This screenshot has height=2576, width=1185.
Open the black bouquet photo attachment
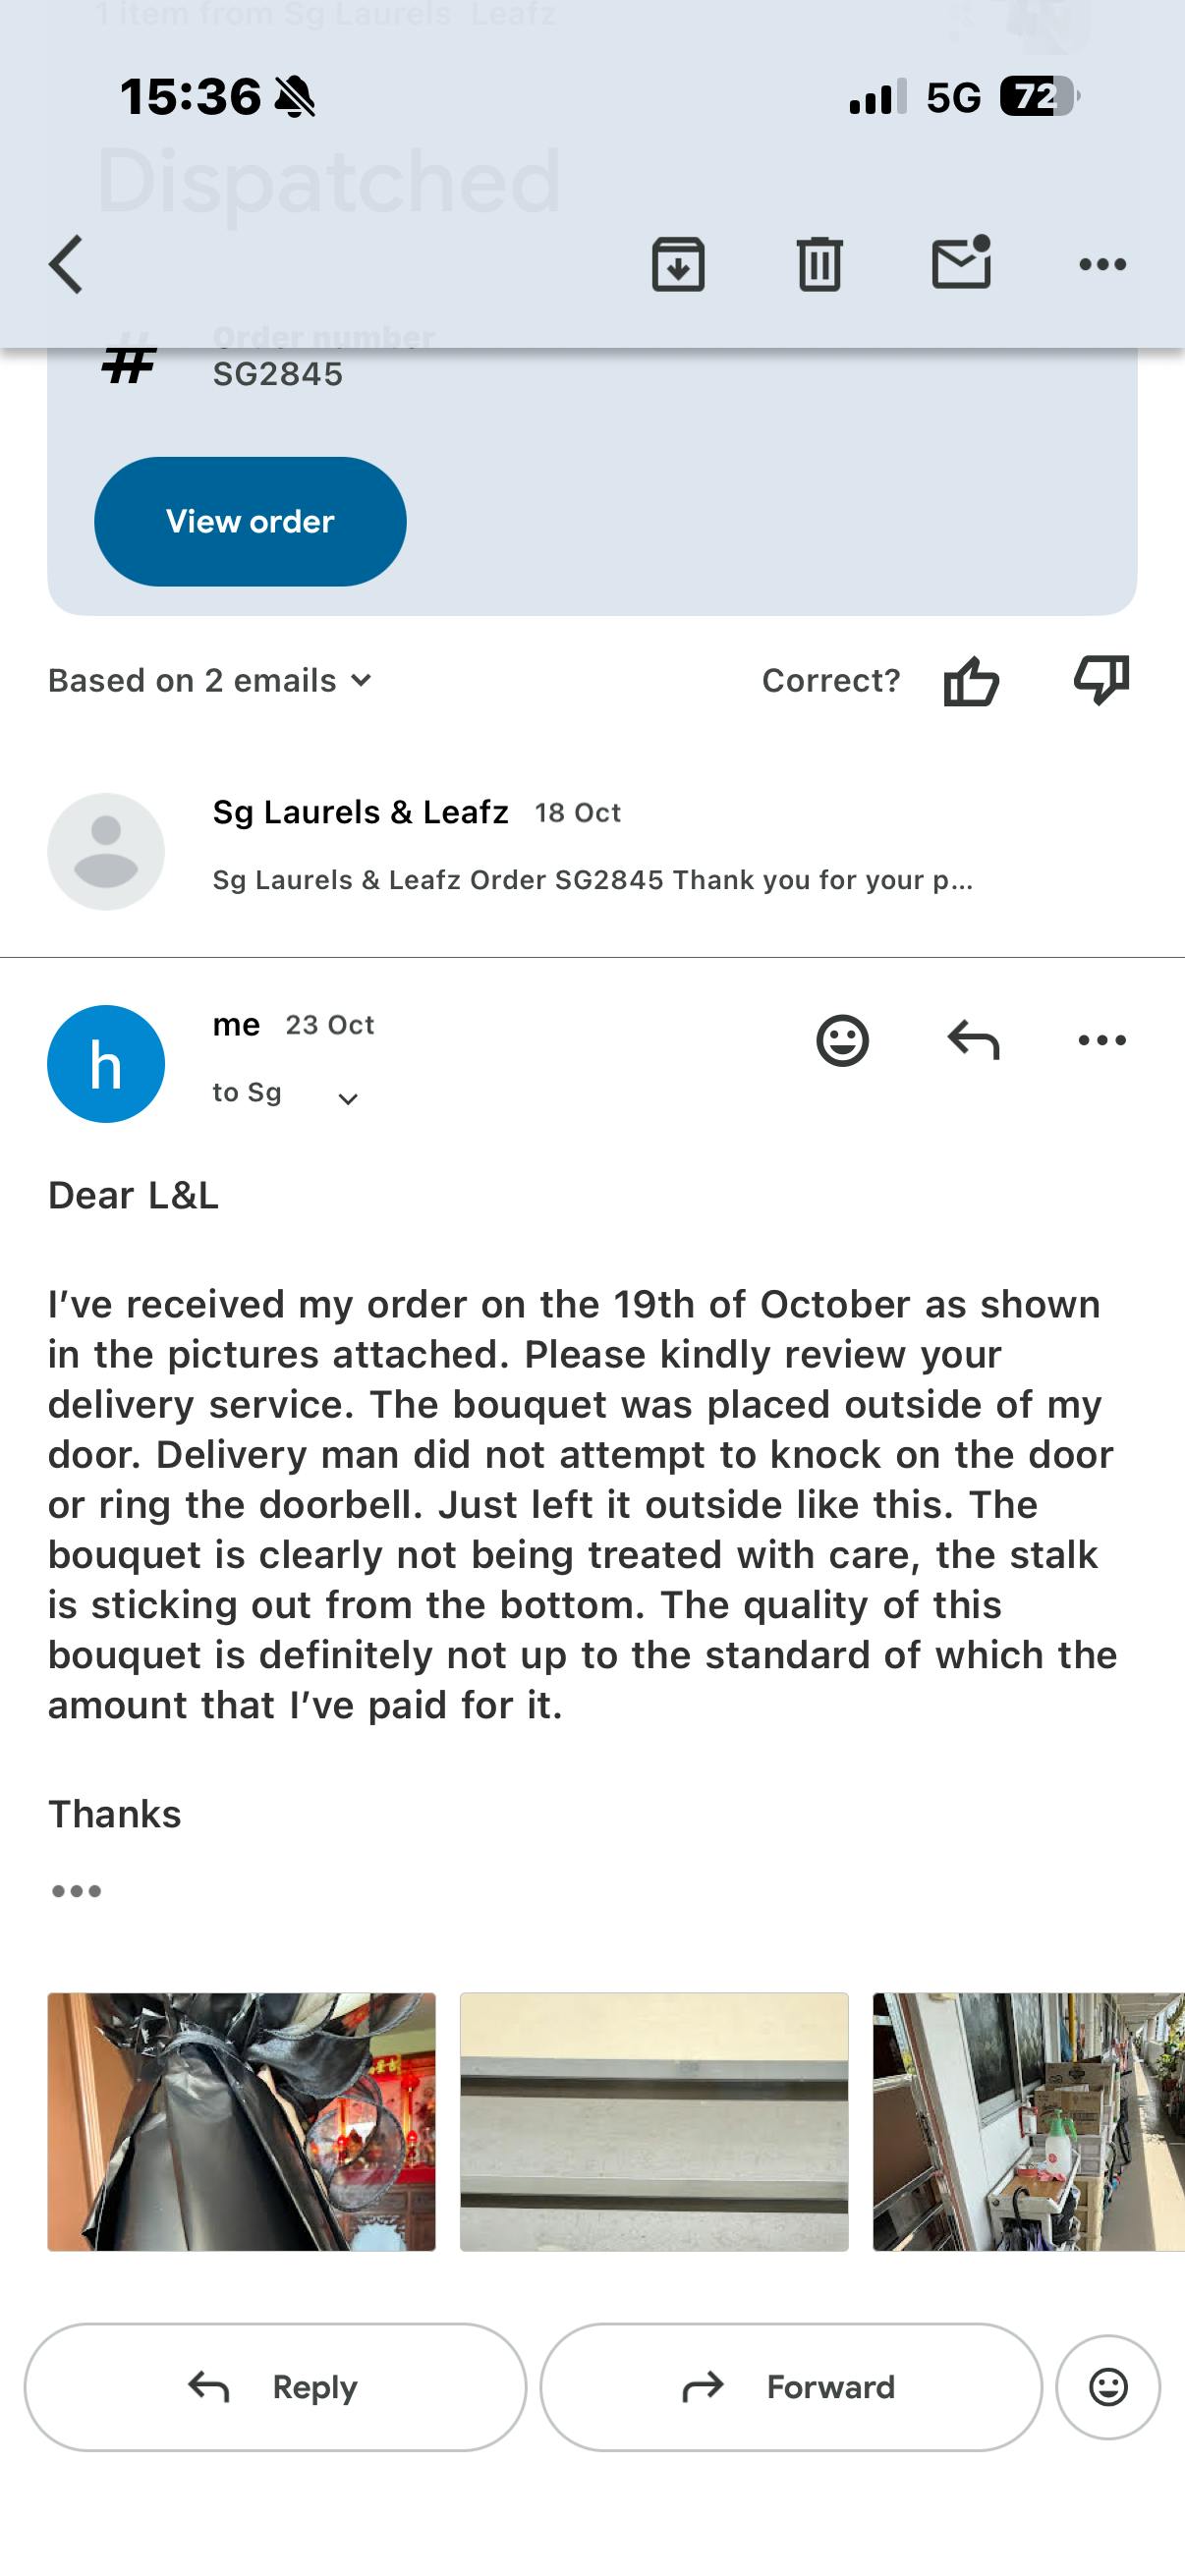point(242,2121)
